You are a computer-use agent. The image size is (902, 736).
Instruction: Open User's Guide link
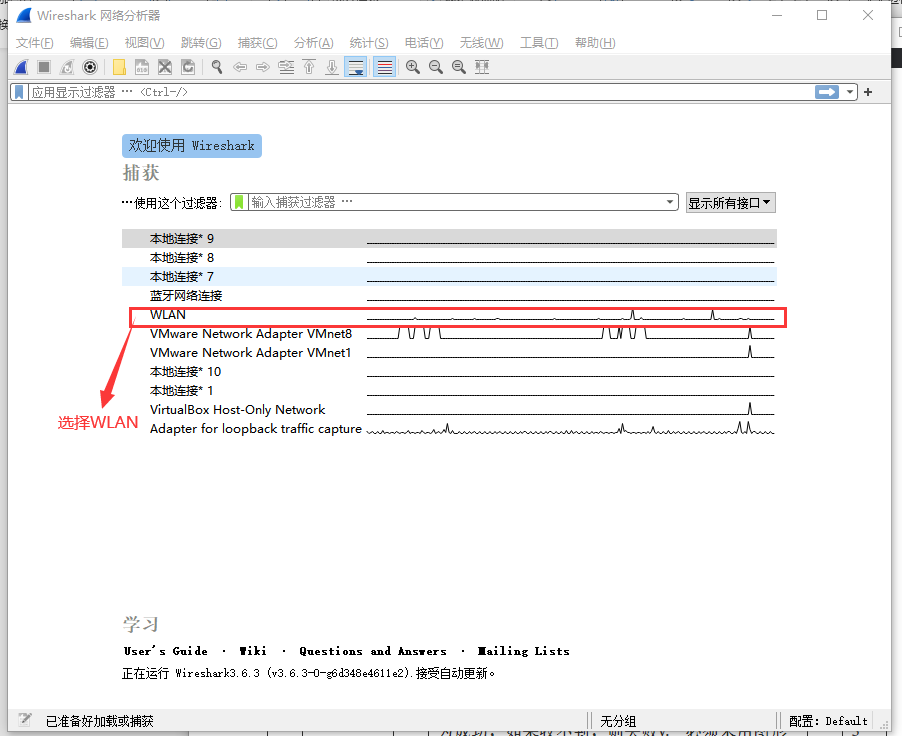[x=166, y=651]
